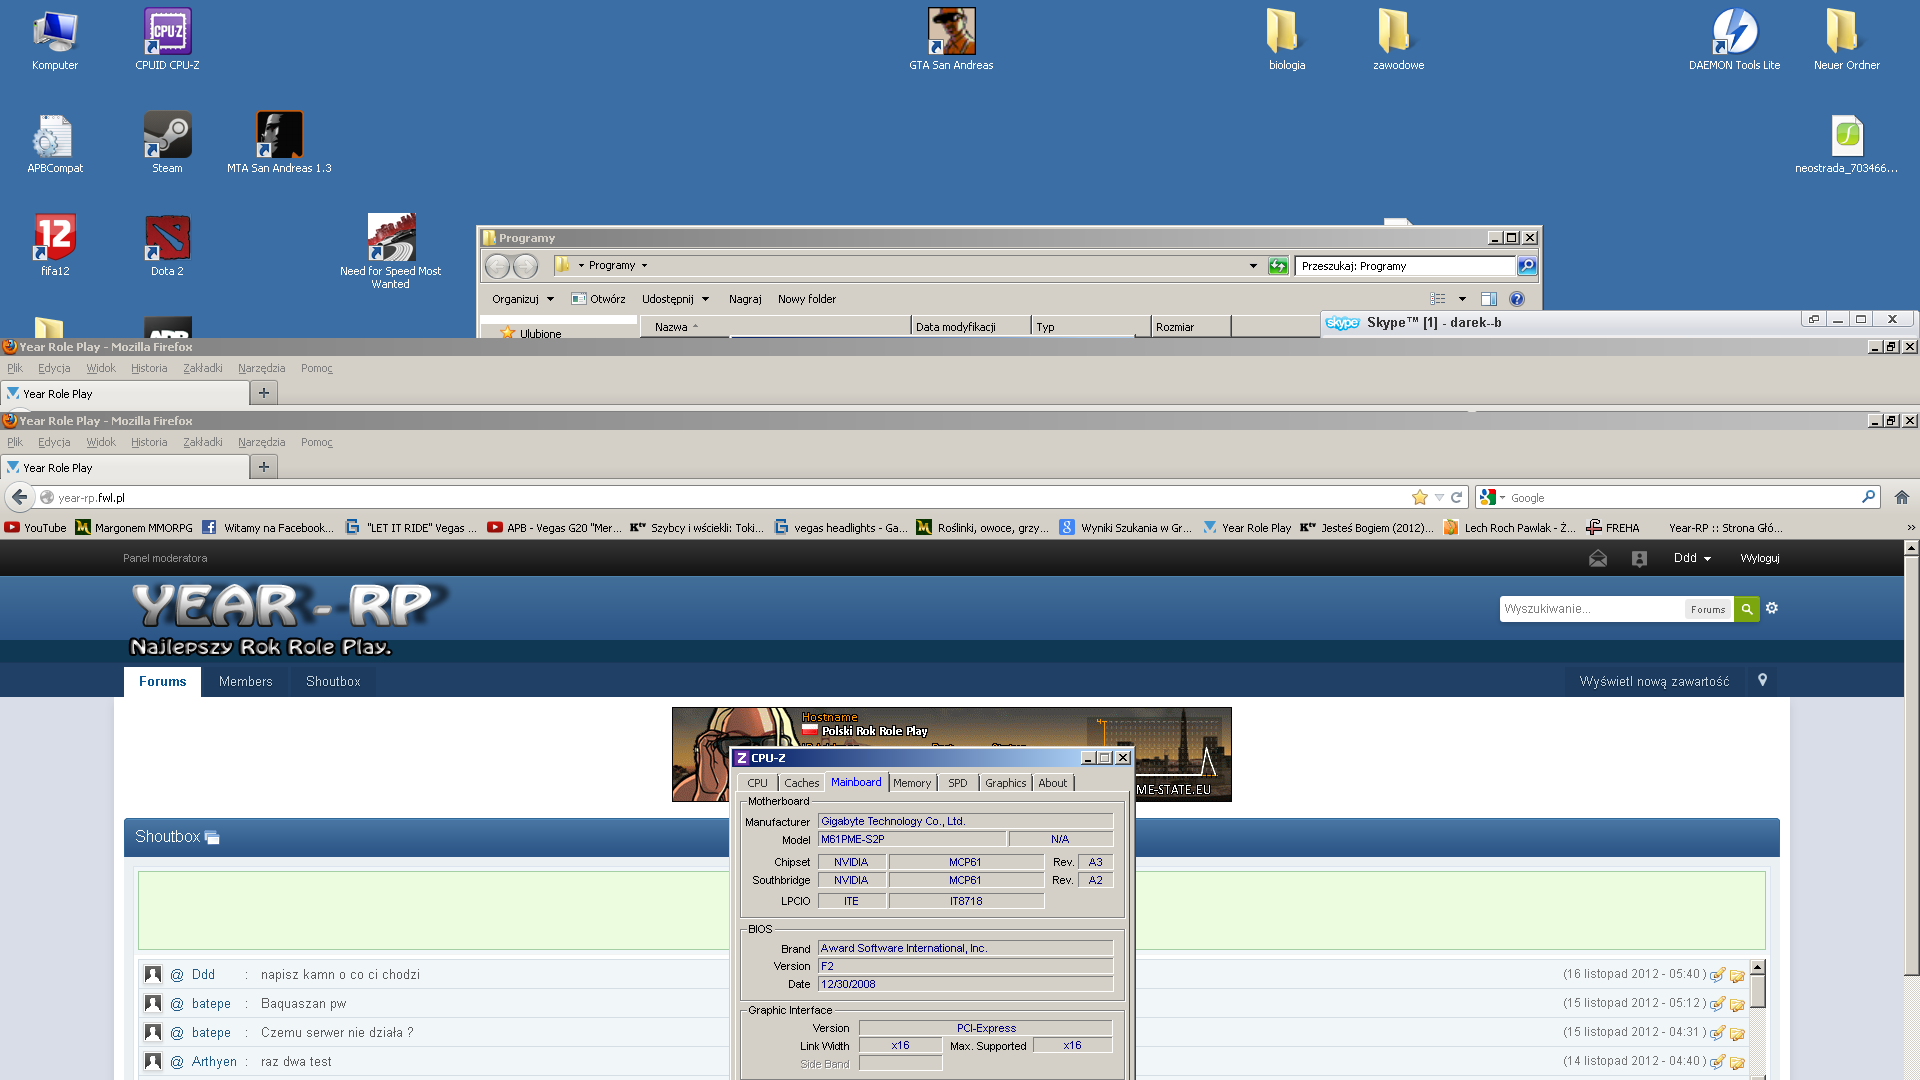
Task: Open the Narzędzia menu in front Firefox window
Action: (261, 442)
